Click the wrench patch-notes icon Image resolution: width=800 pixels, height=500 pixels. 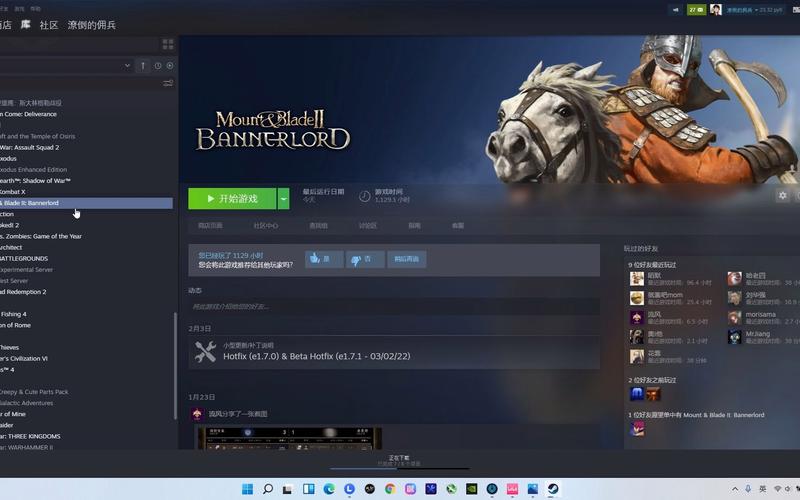205,352
